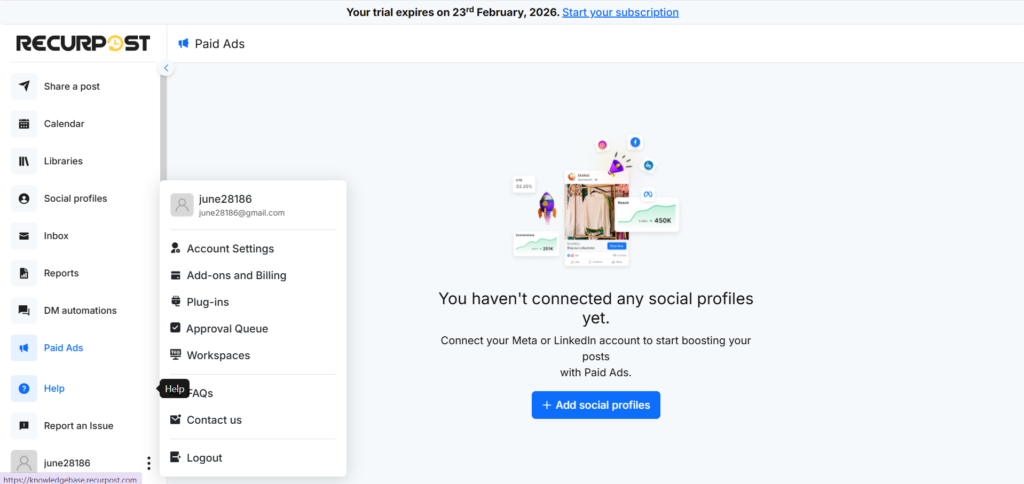Open the Calendar sidebar icon

(24, 124)
